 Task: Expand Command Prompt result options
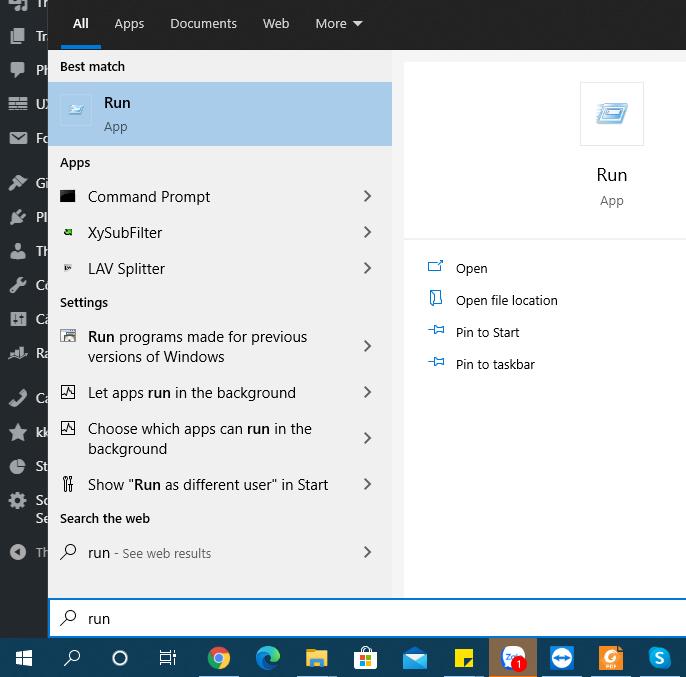(367, 197)
